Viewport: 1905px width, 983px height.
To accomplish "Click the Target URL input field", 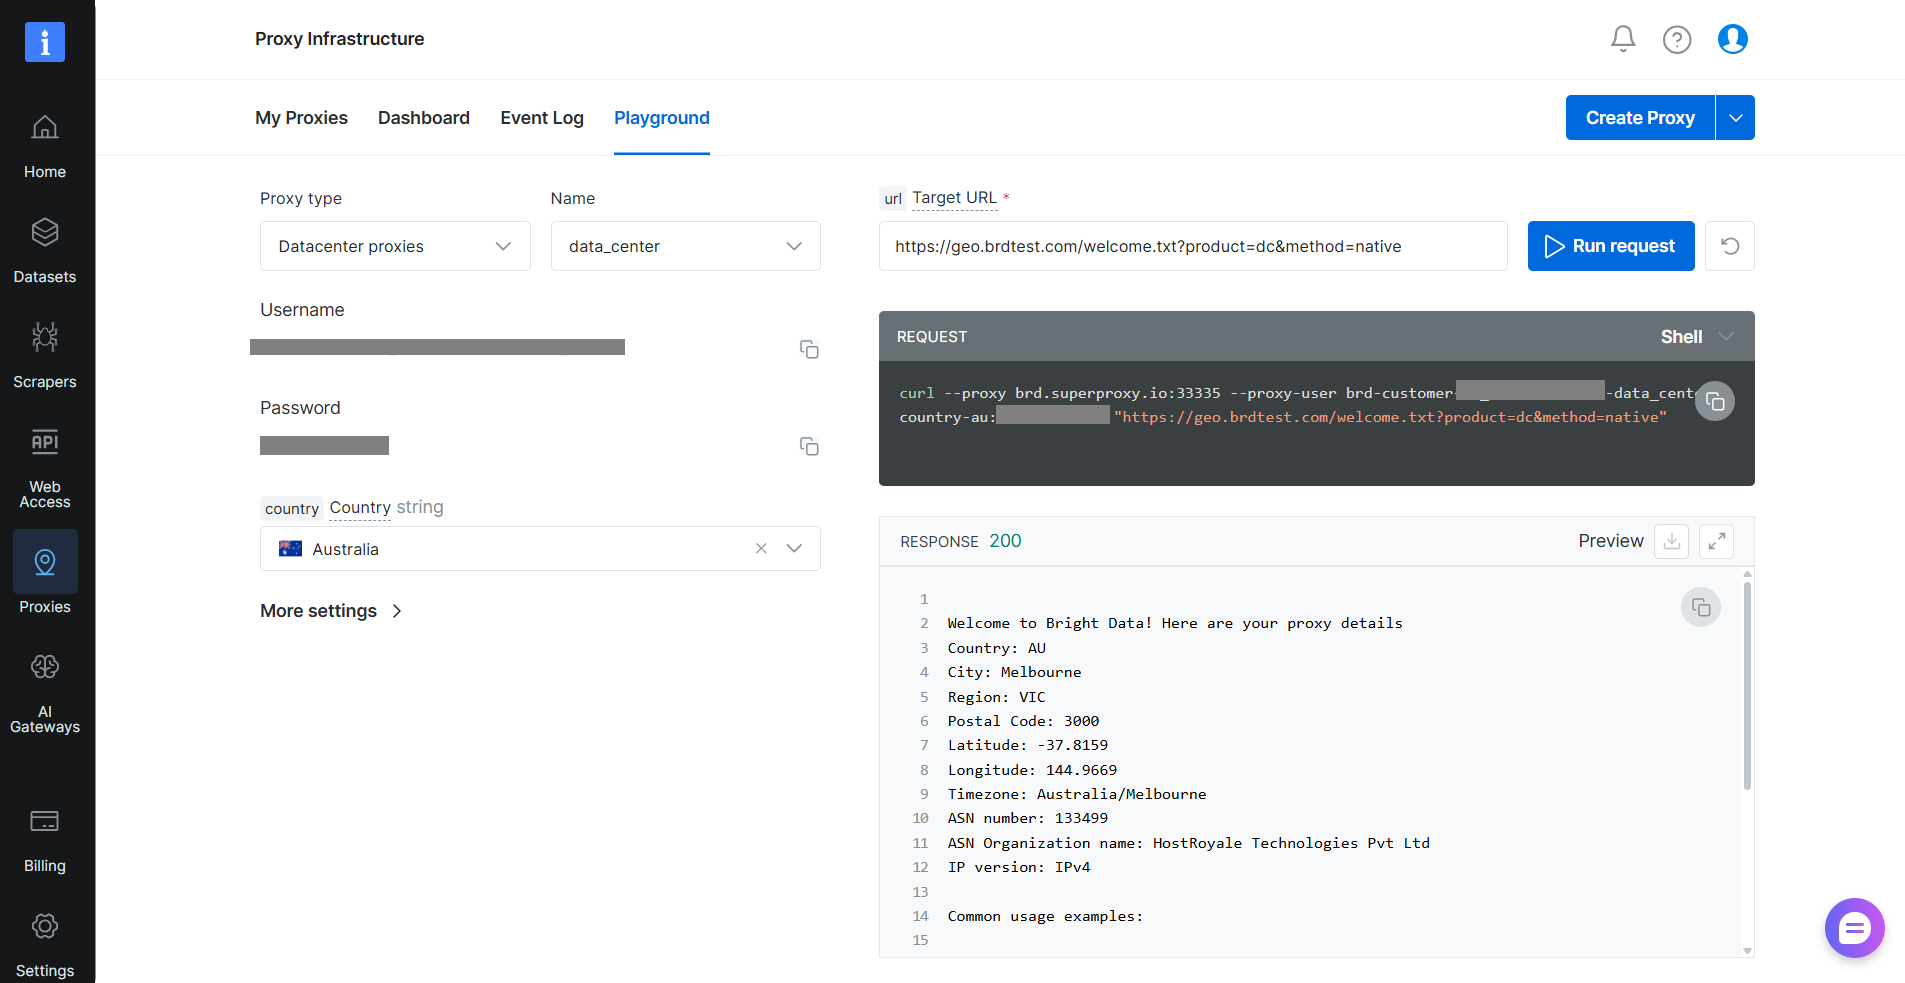I will click(x=1193, y=246).
